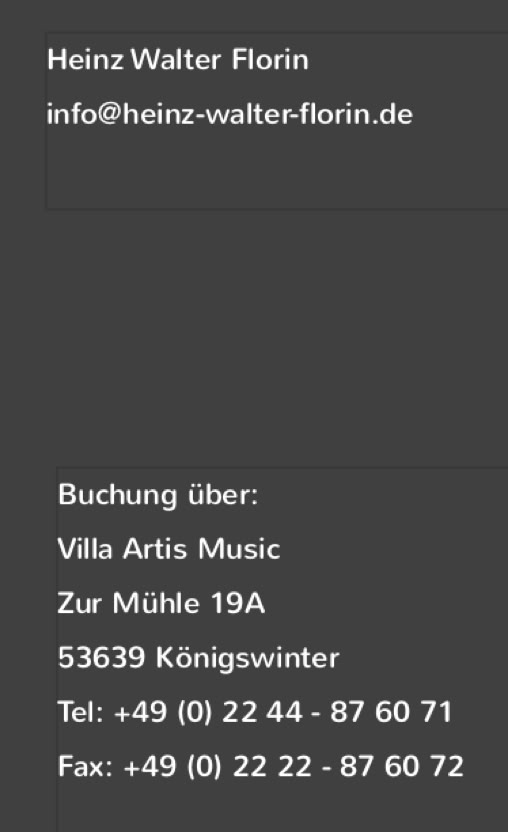
Task: Click the postal code 53639
Action: tap(101, 657)
